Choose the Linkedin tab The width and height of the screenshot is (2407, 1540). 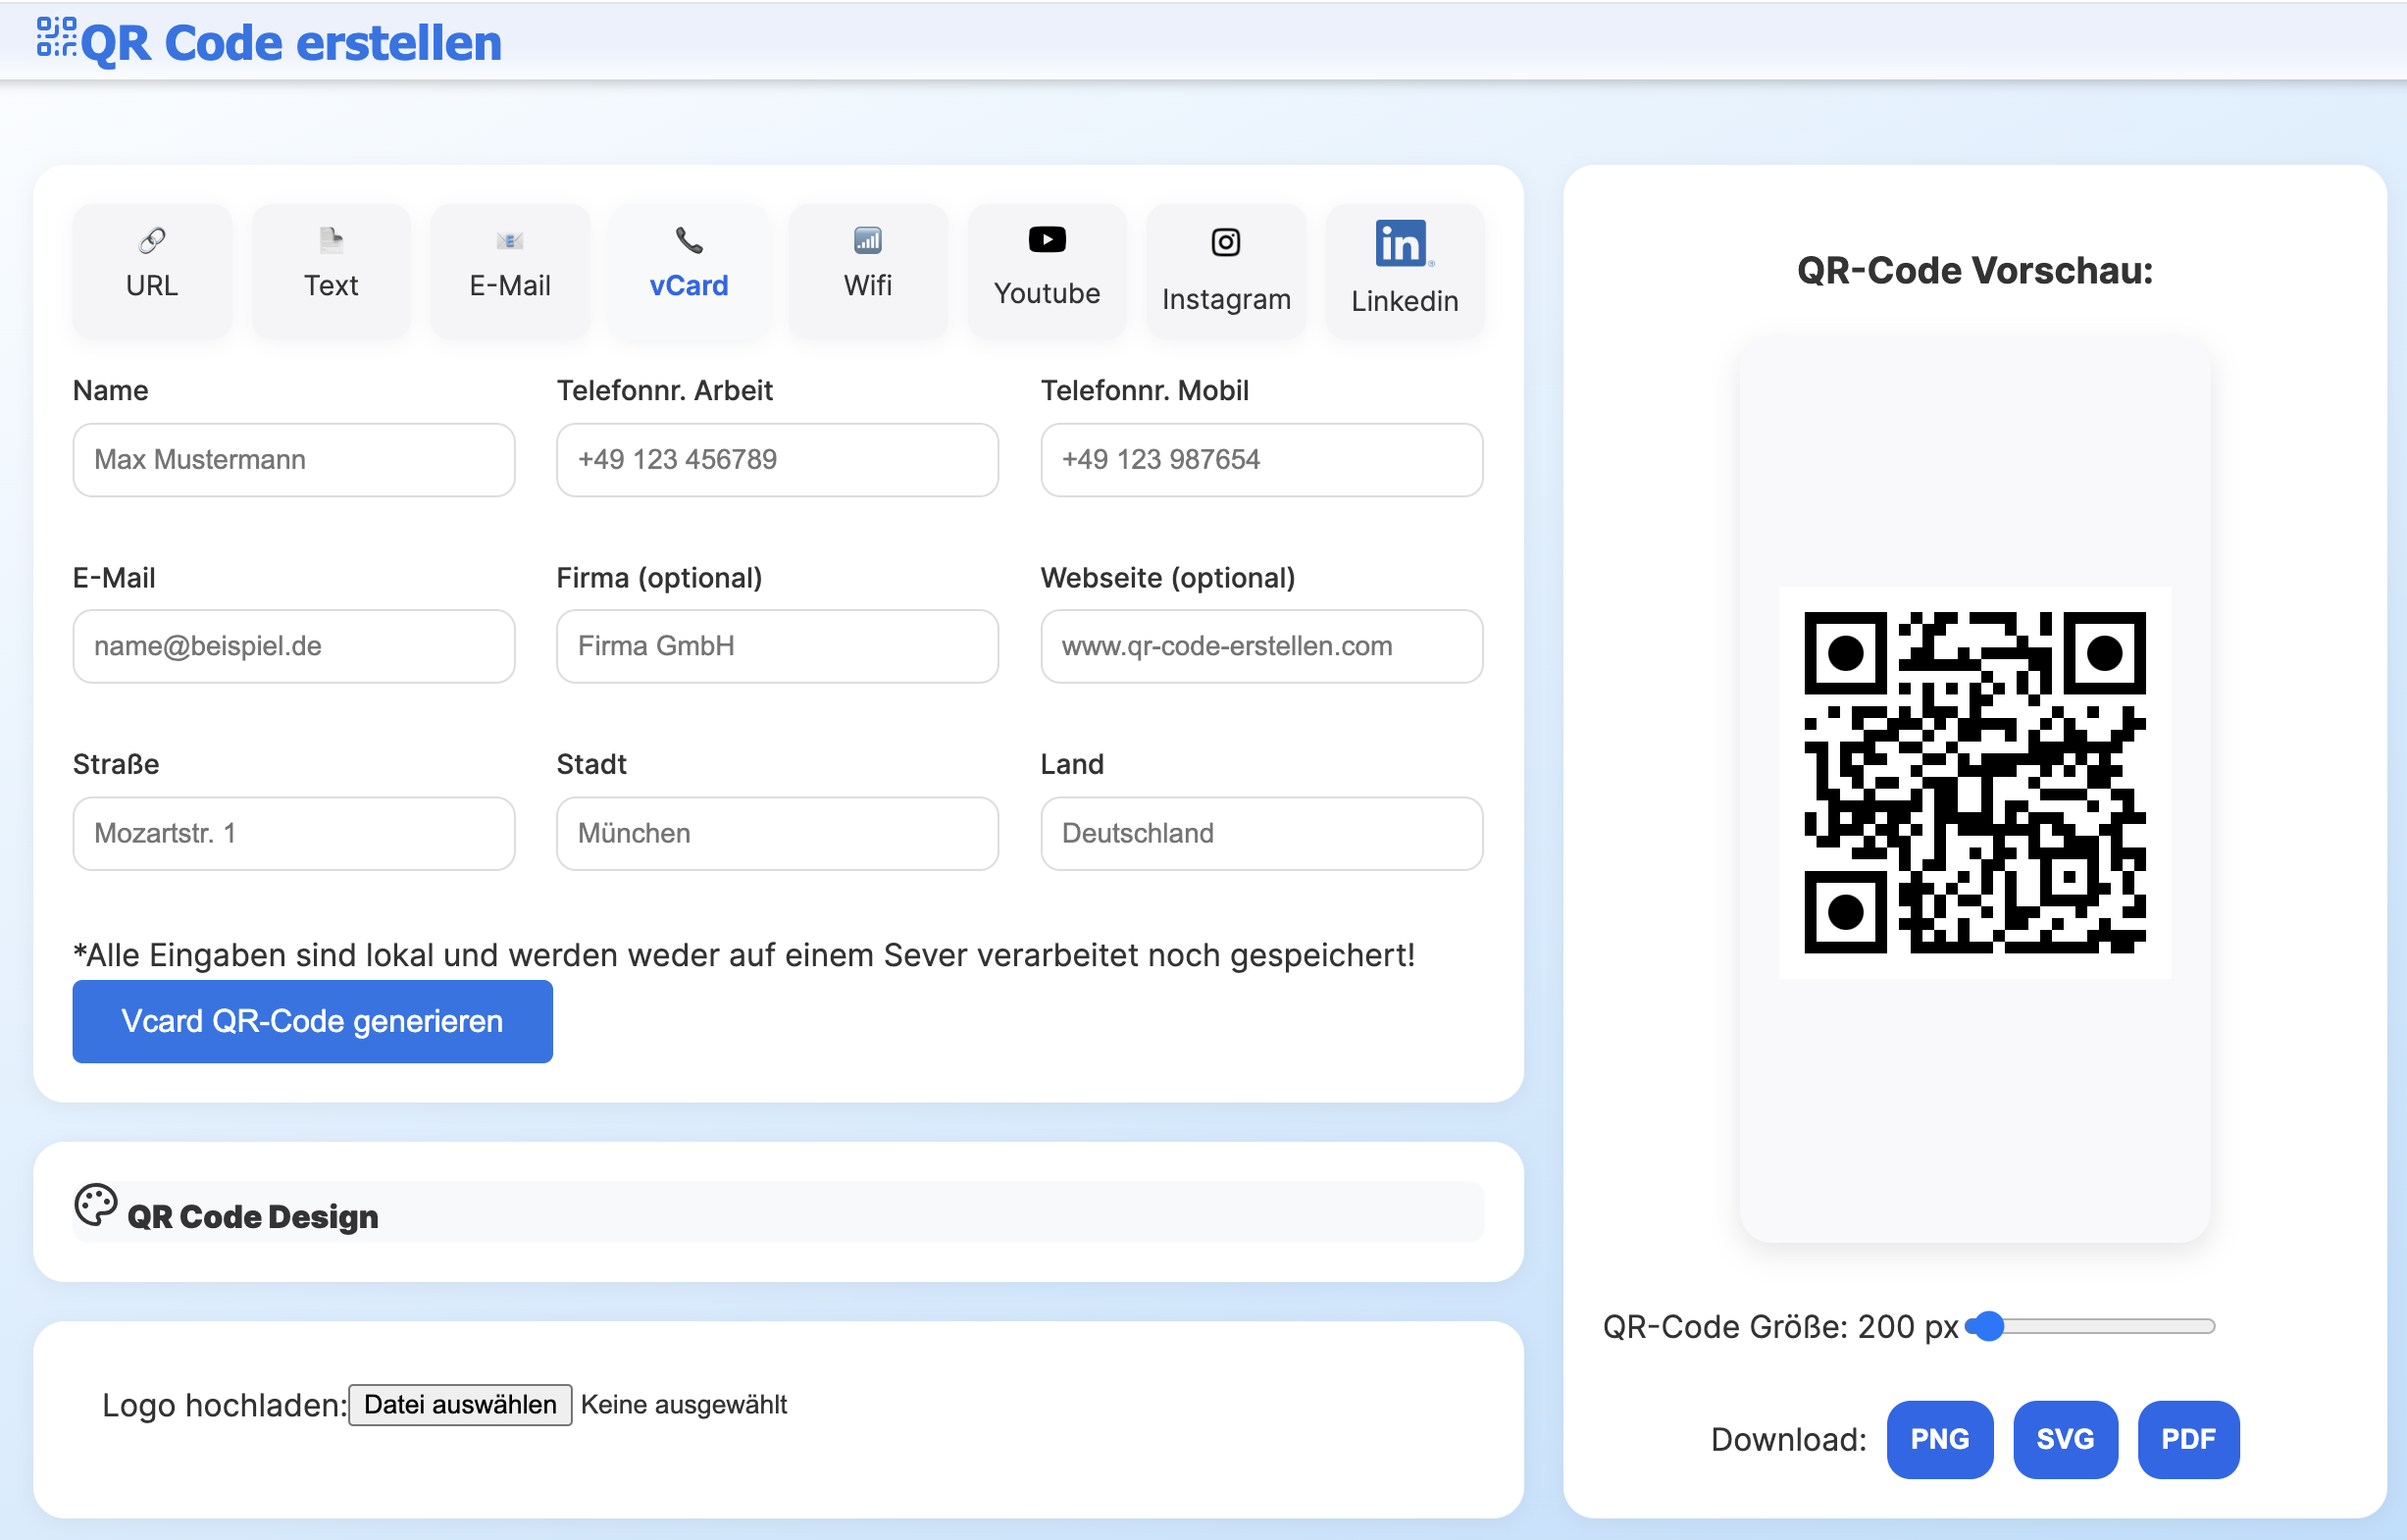point(1405,271)
